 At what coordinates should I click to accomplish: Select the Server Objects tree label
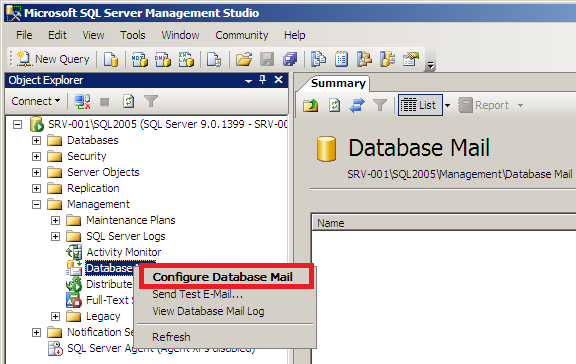[x=103, y=172]
